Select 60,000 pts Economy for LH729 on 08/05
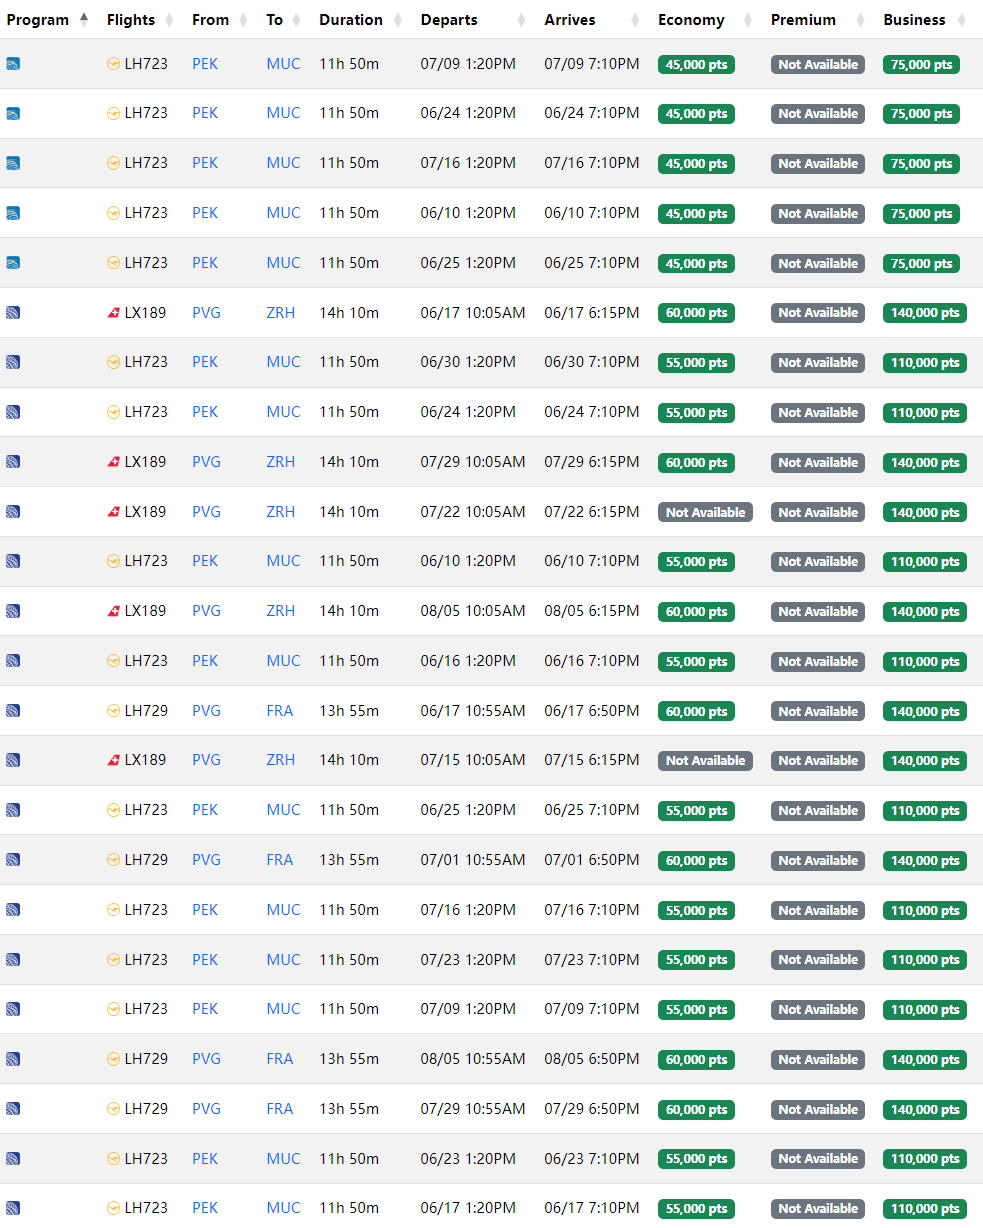 coord(696,1060)
